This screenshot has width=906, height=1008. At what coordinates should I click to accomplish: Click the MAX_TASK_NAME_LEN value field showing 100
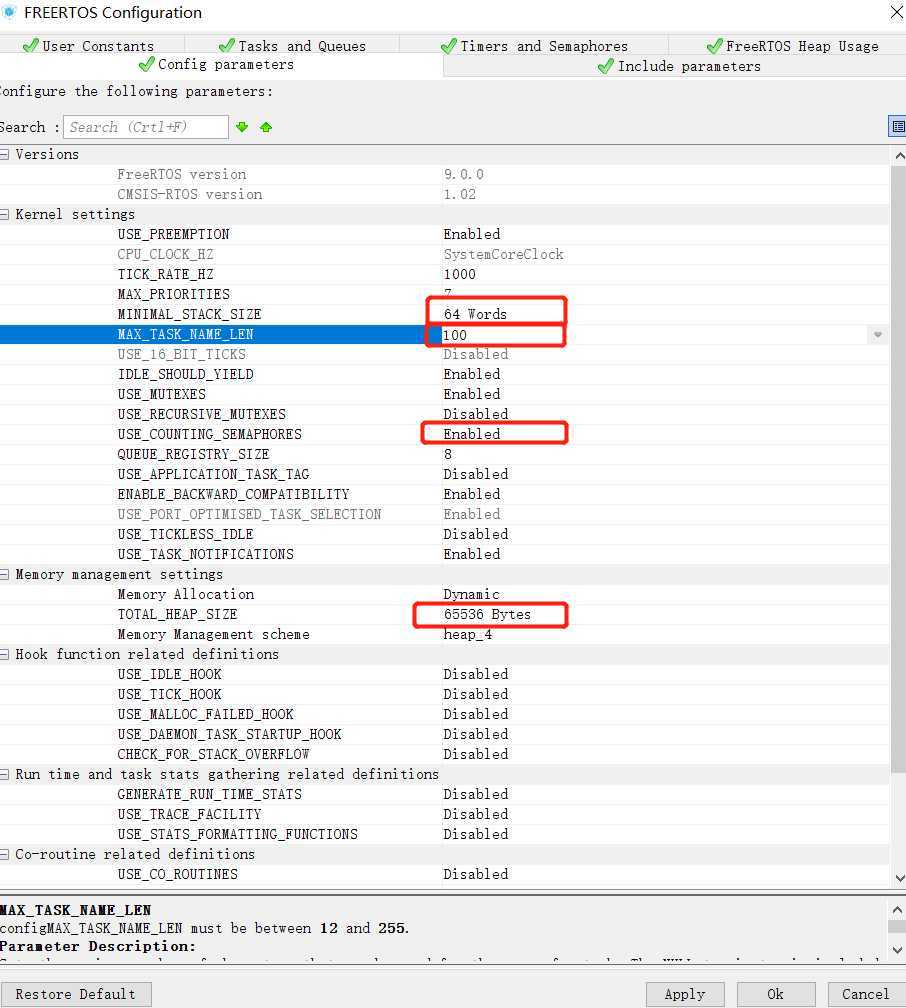pyautogui.click(x=655, y=335)
